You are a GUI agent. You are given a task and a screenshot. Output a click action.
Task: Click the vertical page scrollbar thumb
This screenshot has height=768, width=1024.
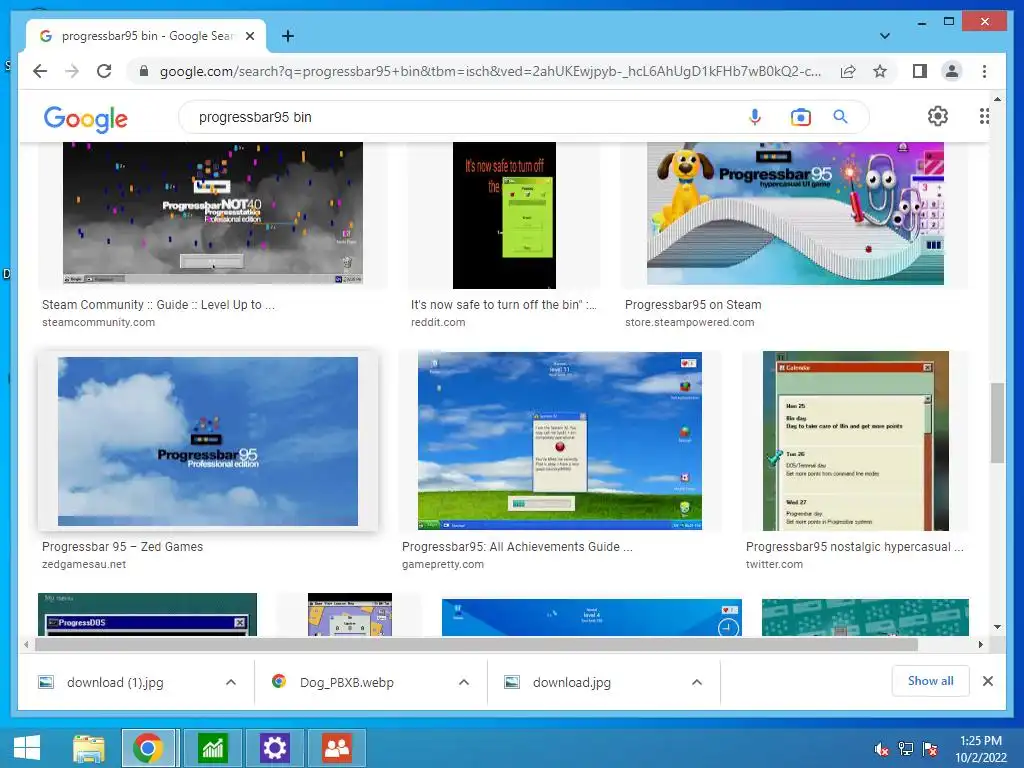click(997, 423)
